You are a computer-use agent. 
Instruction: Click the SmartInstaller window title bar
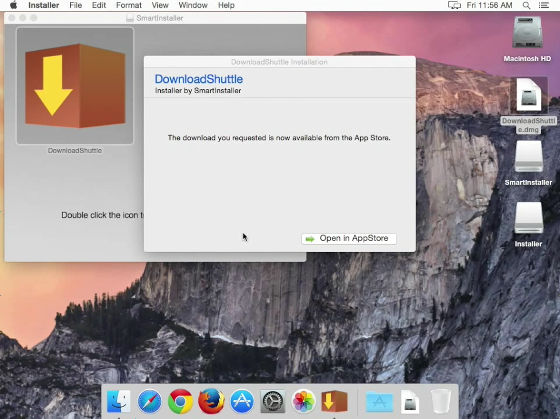155,18
